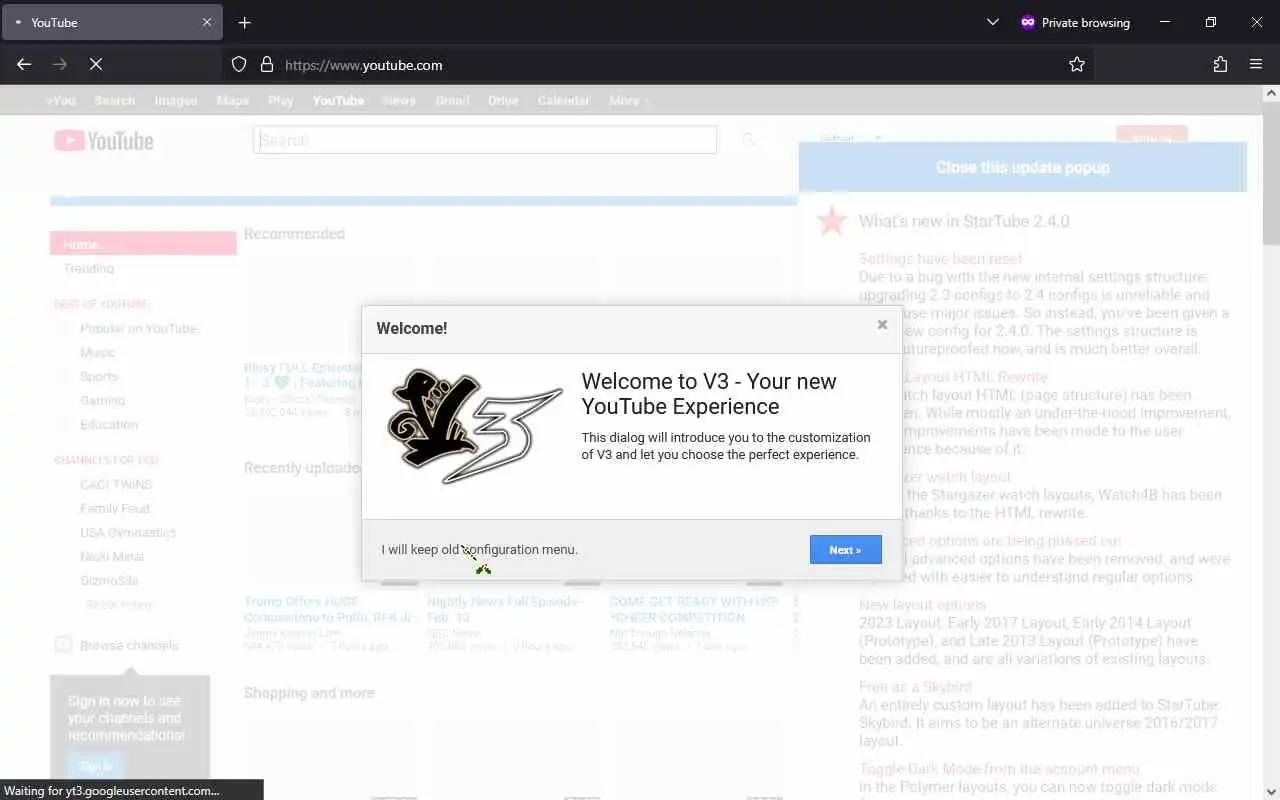
Task: Close the YouTube browser tab
Action: tap(207, 22)
